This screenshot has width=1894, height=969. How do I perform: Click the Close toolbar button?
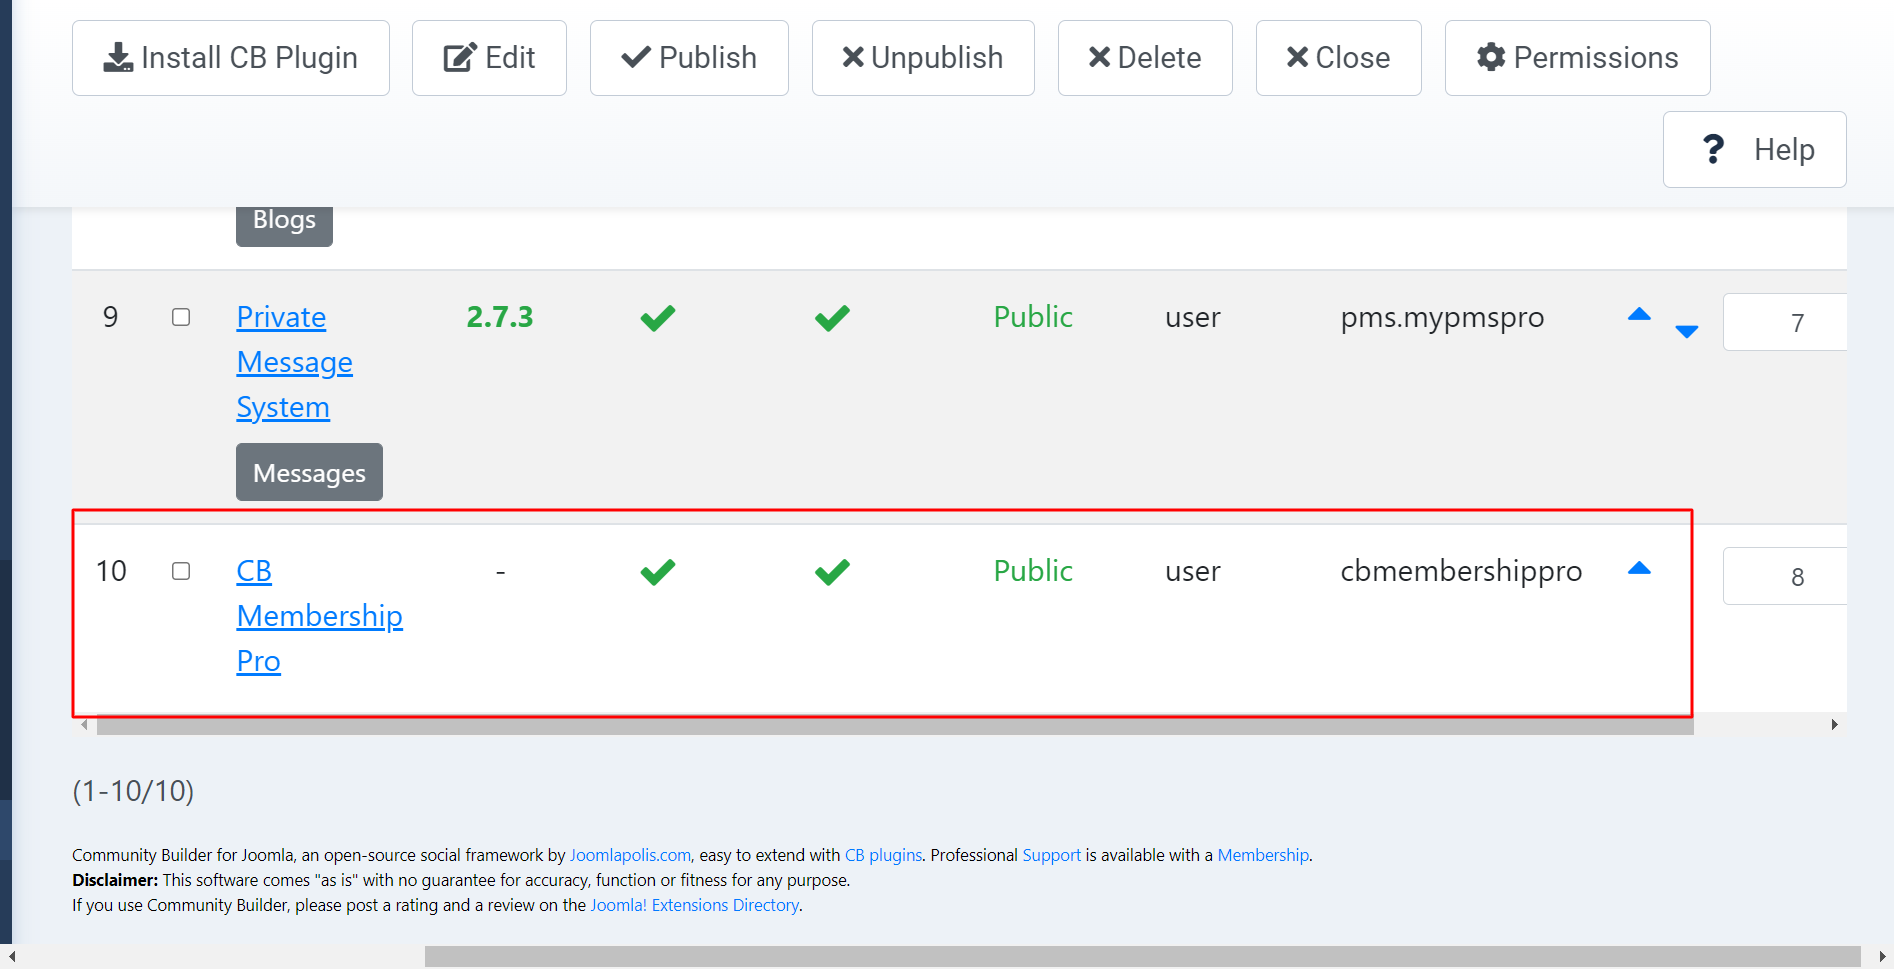[x=1338, y=58]
